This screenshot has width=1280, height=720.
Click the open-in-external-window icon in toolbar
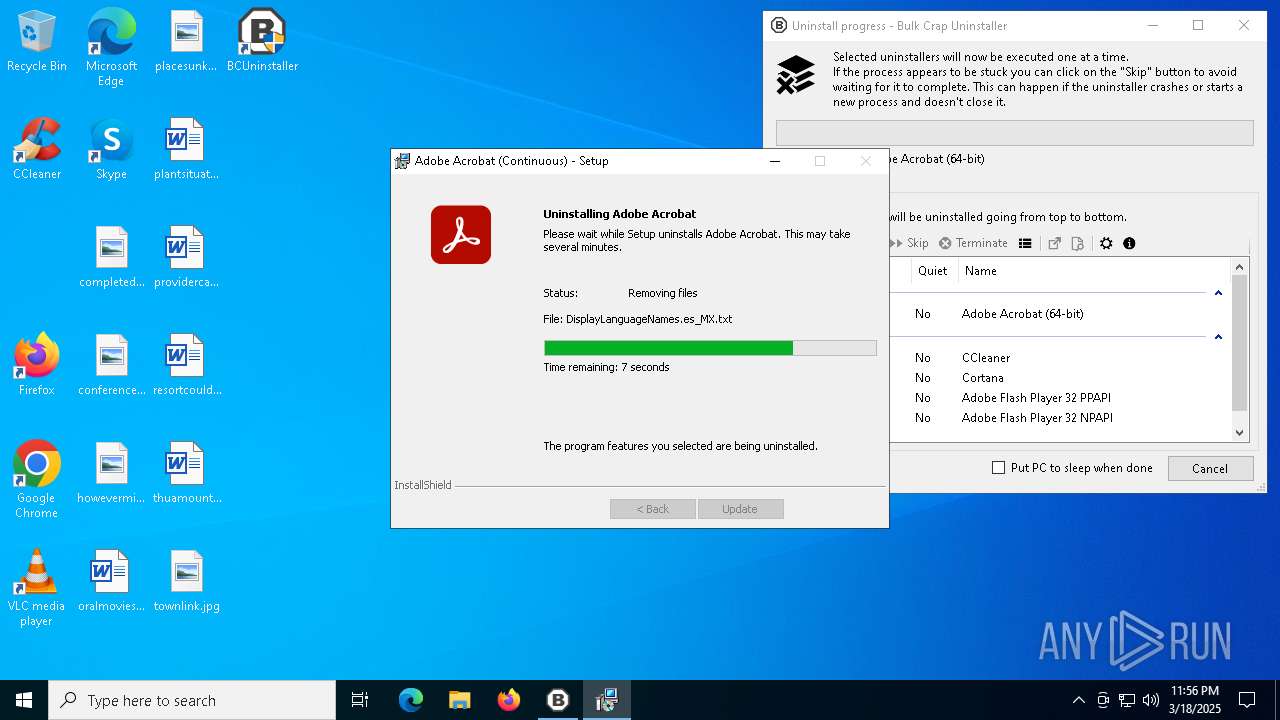click(x=1054, y=243)
